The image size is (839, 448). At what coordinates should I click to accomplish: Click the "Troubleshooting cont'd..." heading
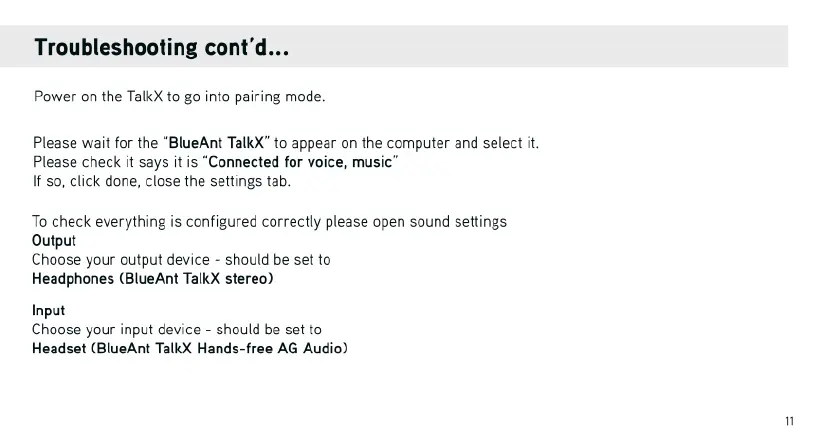click(x=163, y=47)
